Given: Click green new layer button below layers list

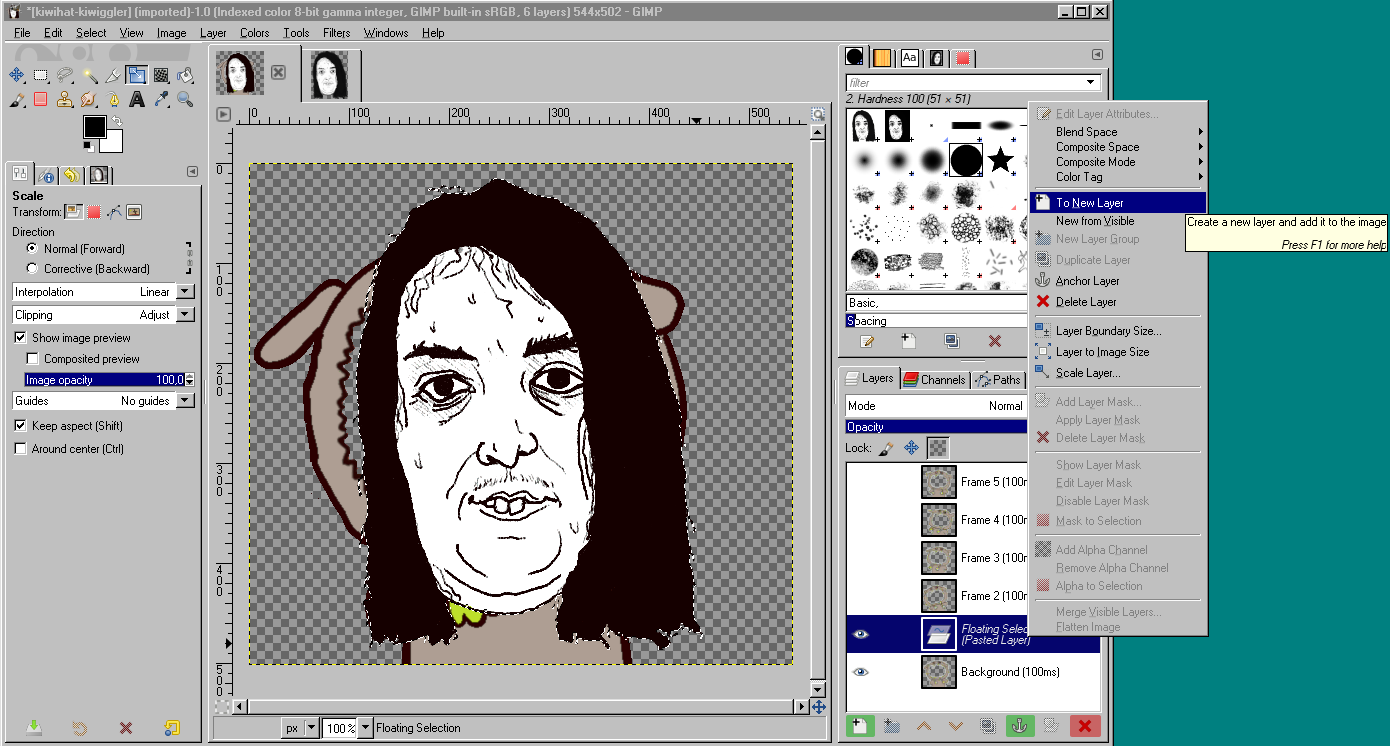Looking at the screenshot, I should 859,727.
